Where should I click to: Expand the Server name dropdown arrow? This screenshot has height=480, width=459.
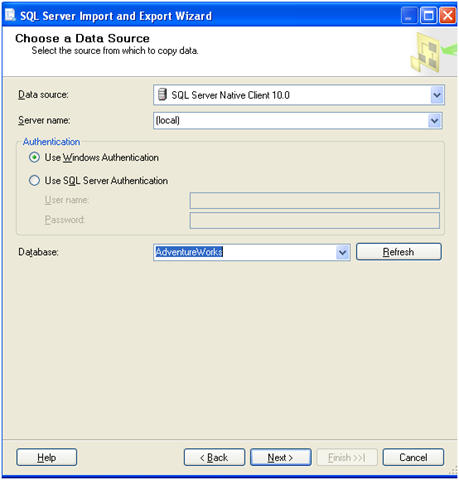[x=434, y=121]
